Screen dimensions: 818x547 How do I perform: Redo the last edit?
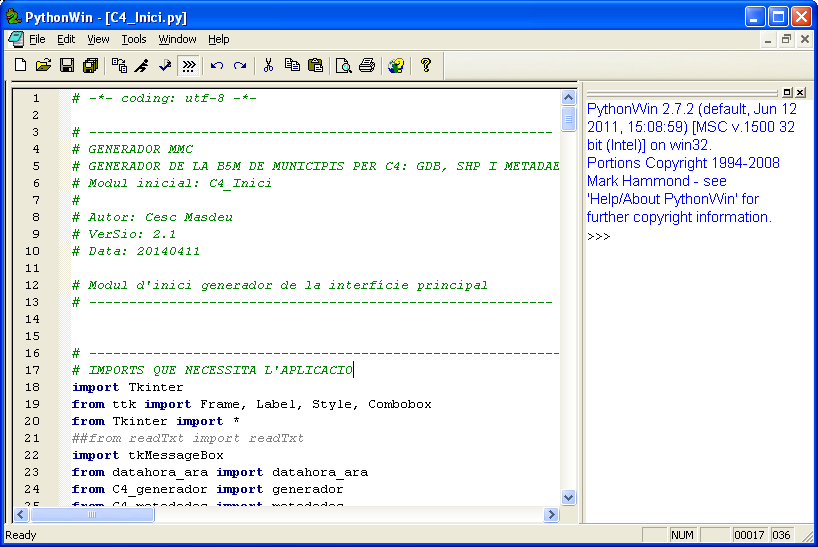(240, 65)
